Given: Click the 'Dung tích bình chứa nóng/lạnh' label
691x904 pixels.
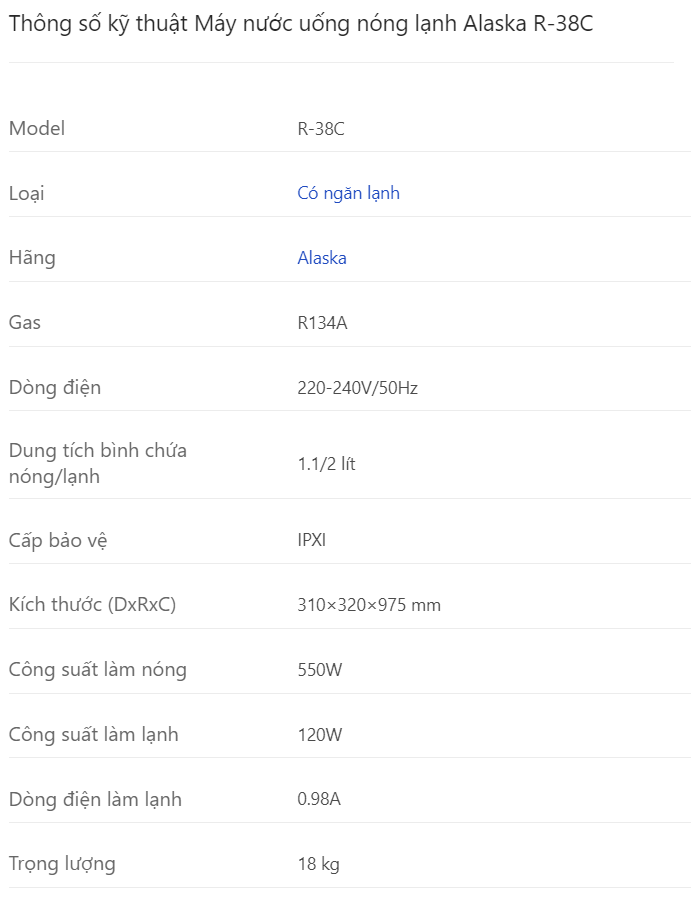Looking at the screenshot, I should (98, 464).
